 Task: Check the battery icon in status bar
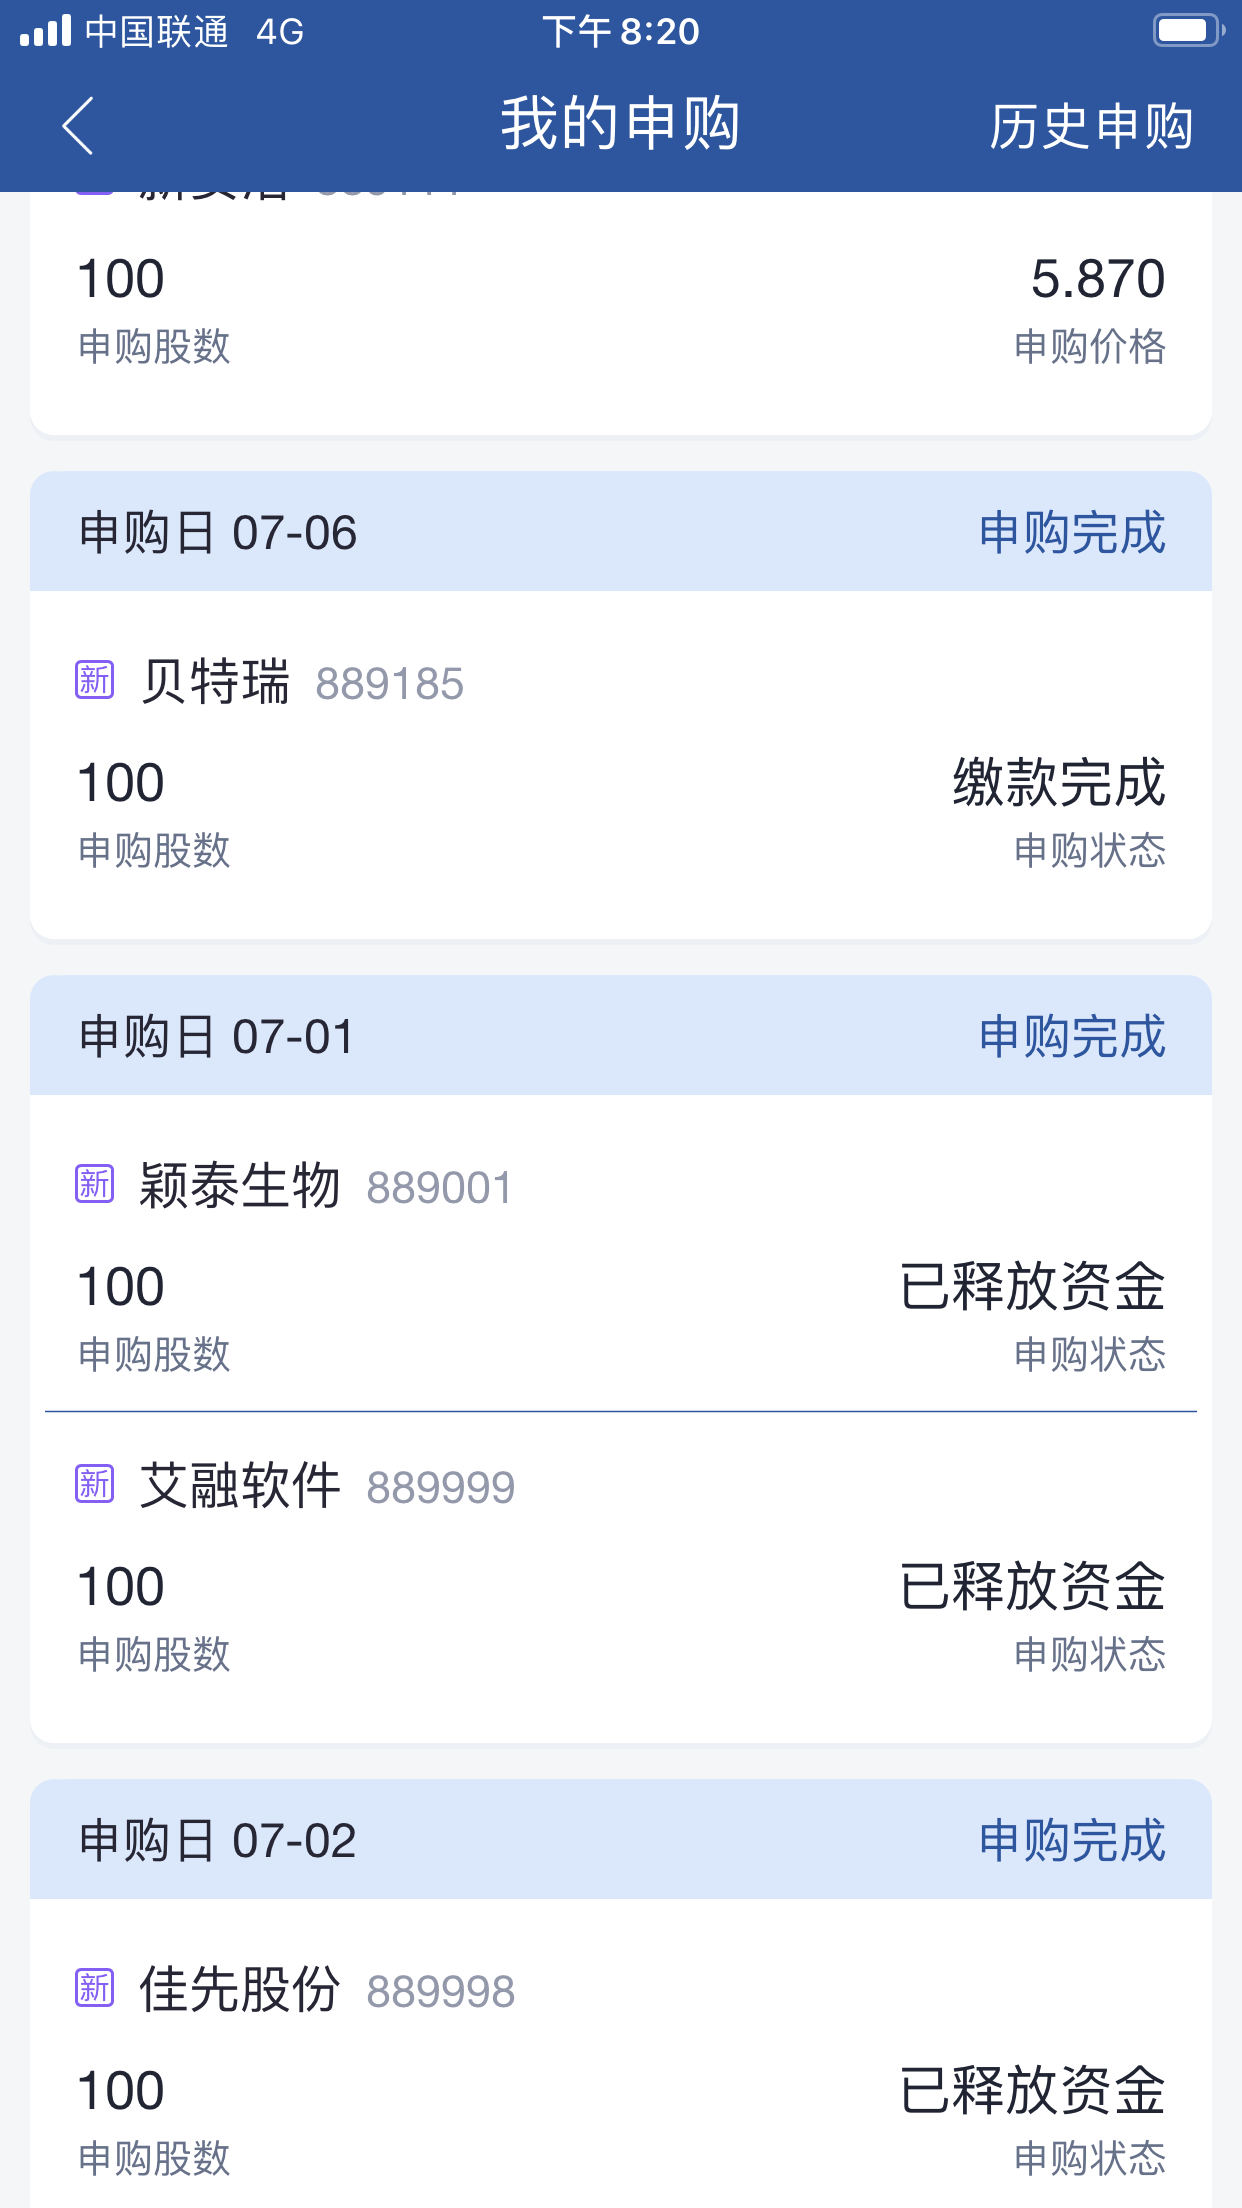1186,31
